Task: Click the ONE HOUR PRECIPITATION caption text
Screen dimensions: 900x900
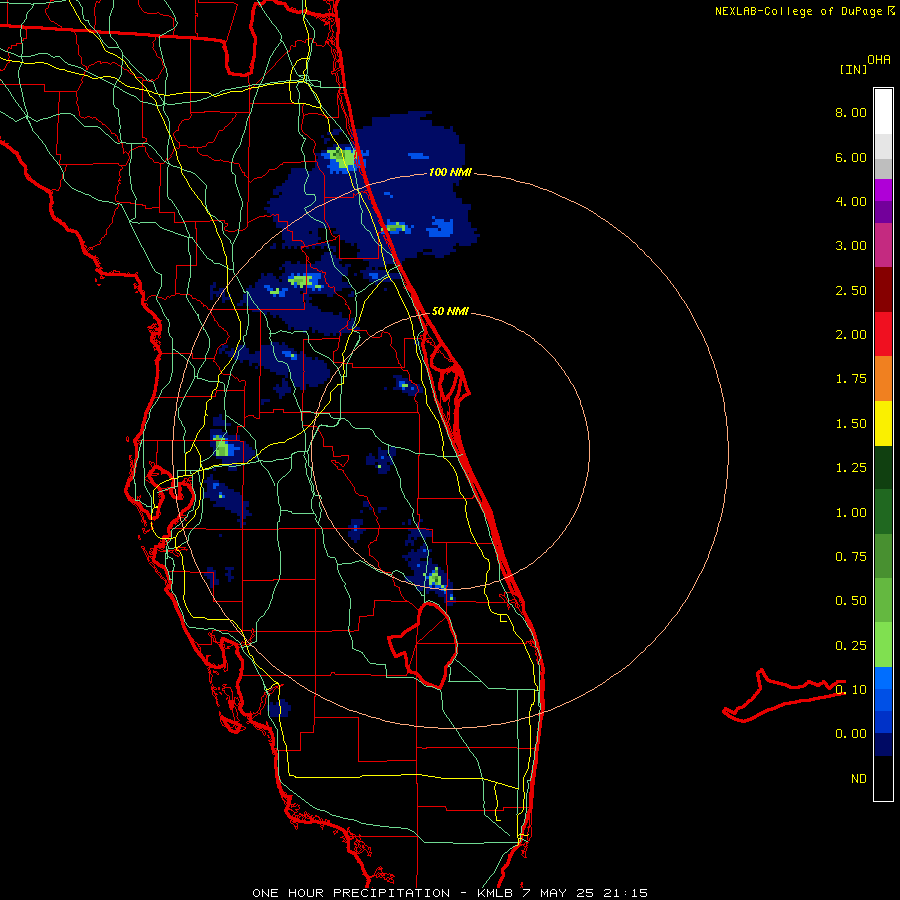Action: 351,893
